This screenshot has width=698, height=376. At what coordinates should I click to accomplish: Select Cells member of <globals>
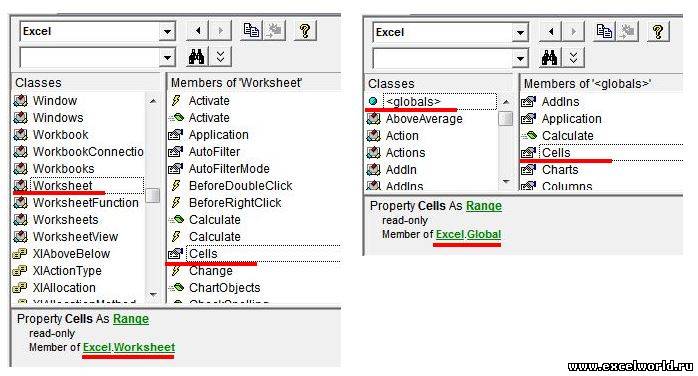(x=556, y=153)
